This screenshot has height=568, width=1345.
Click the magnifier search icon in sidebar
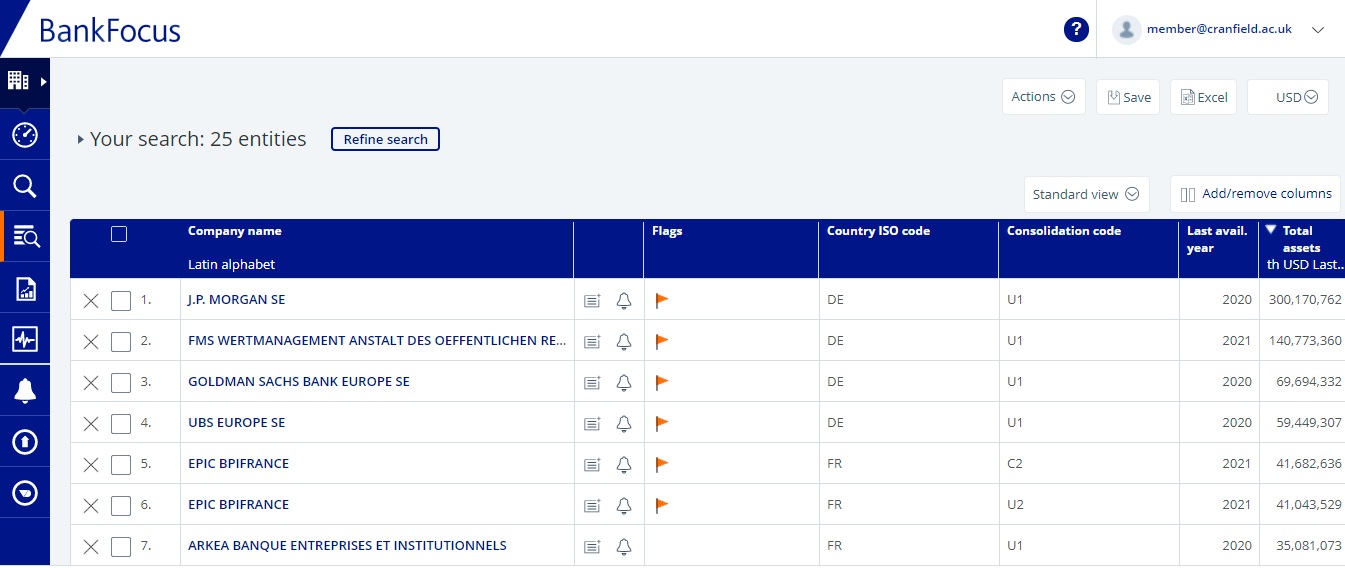24,186
